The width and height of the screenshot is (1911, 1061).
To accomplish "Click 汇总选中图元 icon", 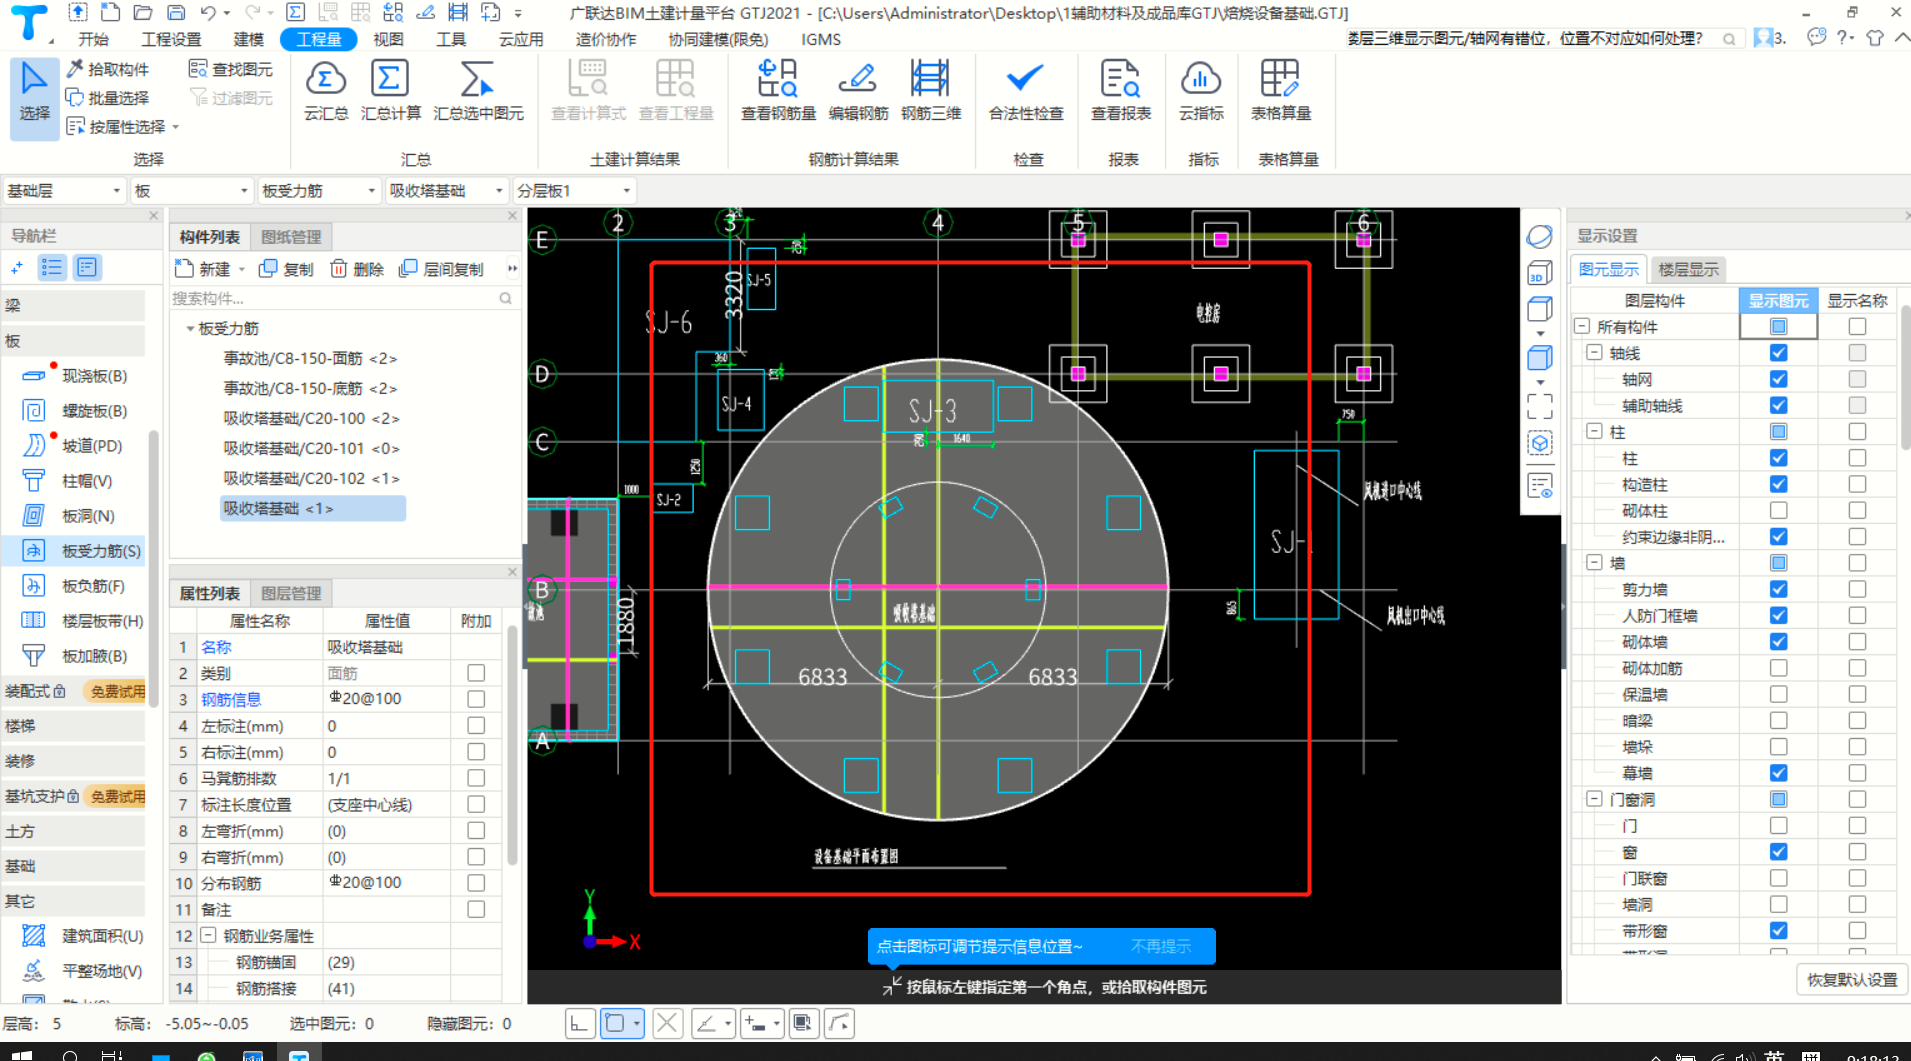I will coord(478,90).
